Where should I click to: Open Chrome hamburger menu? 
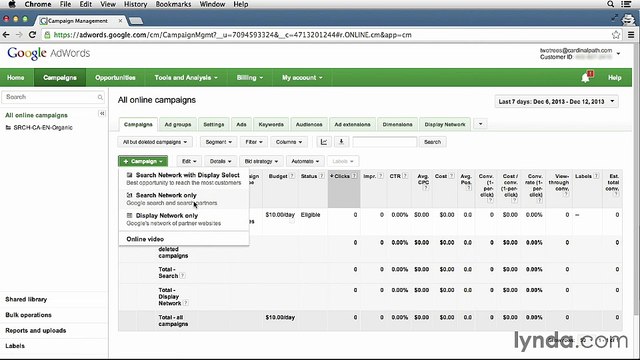point(631,35)
